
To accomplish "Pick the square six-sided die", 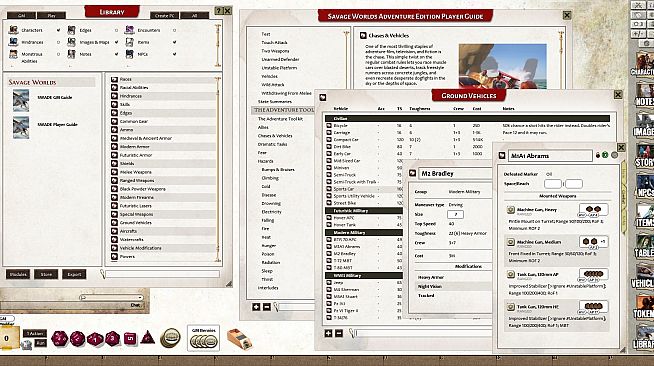I will (130, 338).
